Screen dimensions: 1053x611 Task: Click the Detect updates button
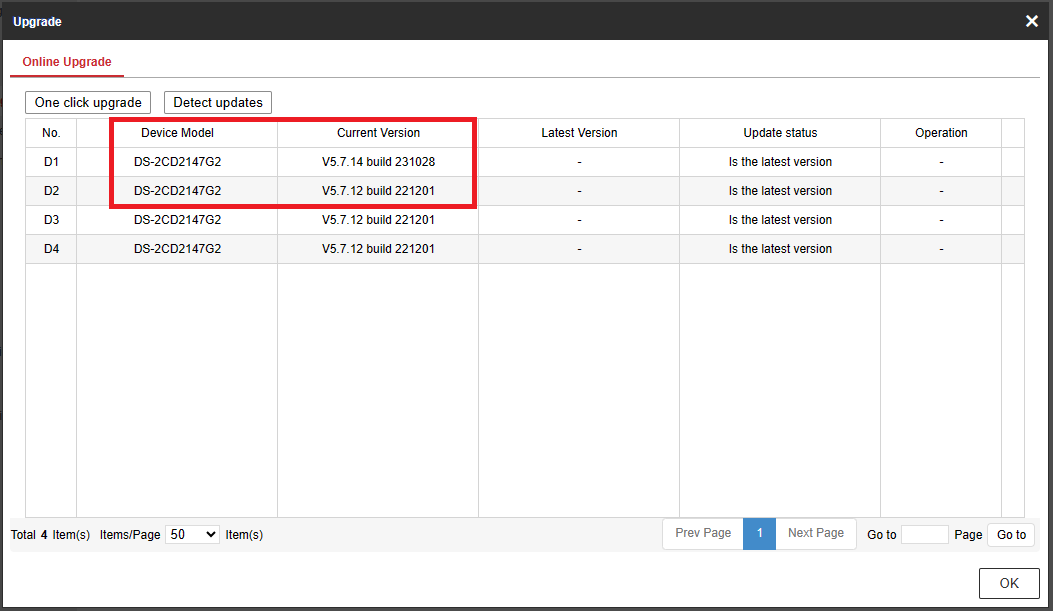218,102
